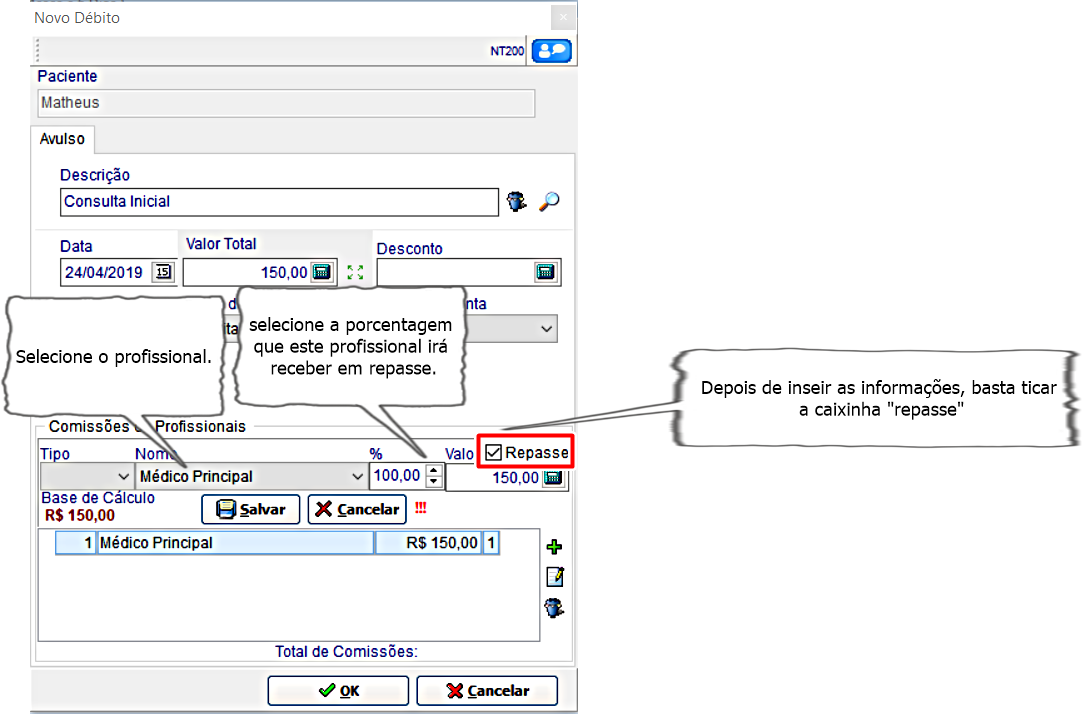Open the calendar picker in Data field
The width and height of the screenshot is (1085, 714).
click(162, 272)
